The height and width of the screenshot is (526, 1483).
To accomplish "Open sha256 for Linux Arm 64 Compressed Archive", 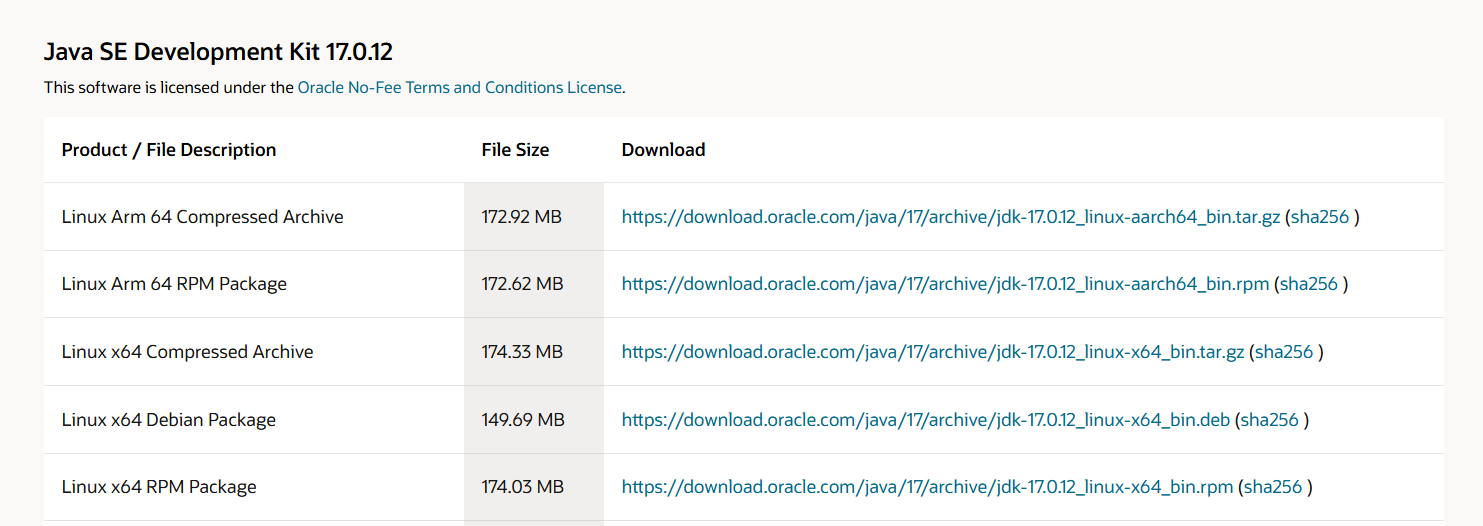I will coord(1320,216).
